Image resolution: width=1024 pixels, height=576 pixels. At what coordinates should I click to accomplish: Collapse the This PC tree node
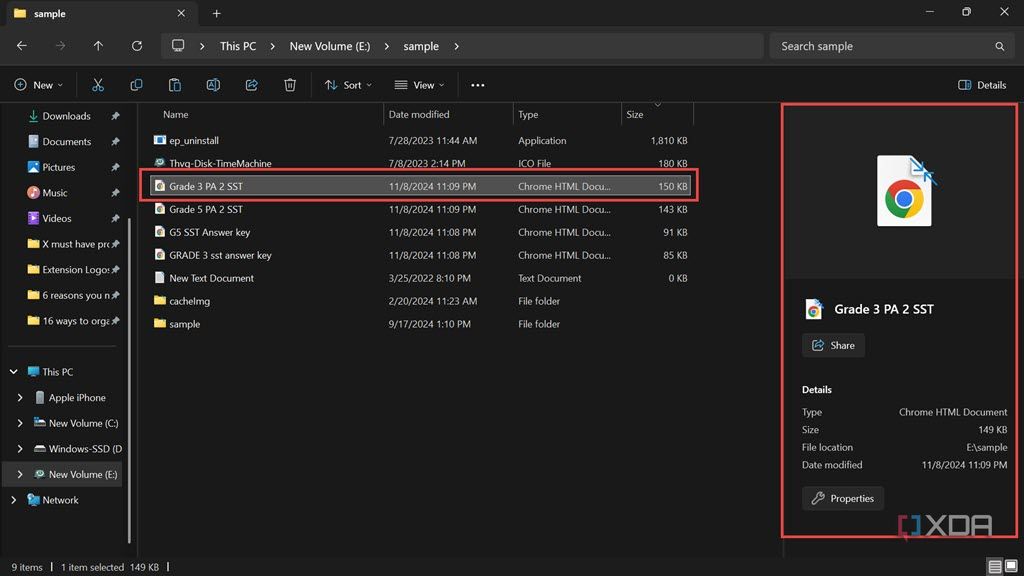[14, 372]
